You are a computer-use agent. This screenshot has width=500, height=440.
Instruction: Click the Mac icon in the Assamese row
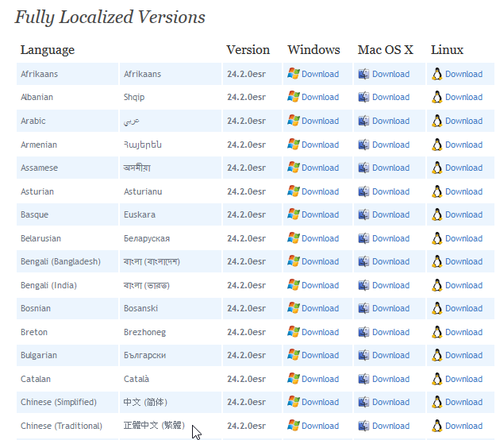(x=364, y=168)
